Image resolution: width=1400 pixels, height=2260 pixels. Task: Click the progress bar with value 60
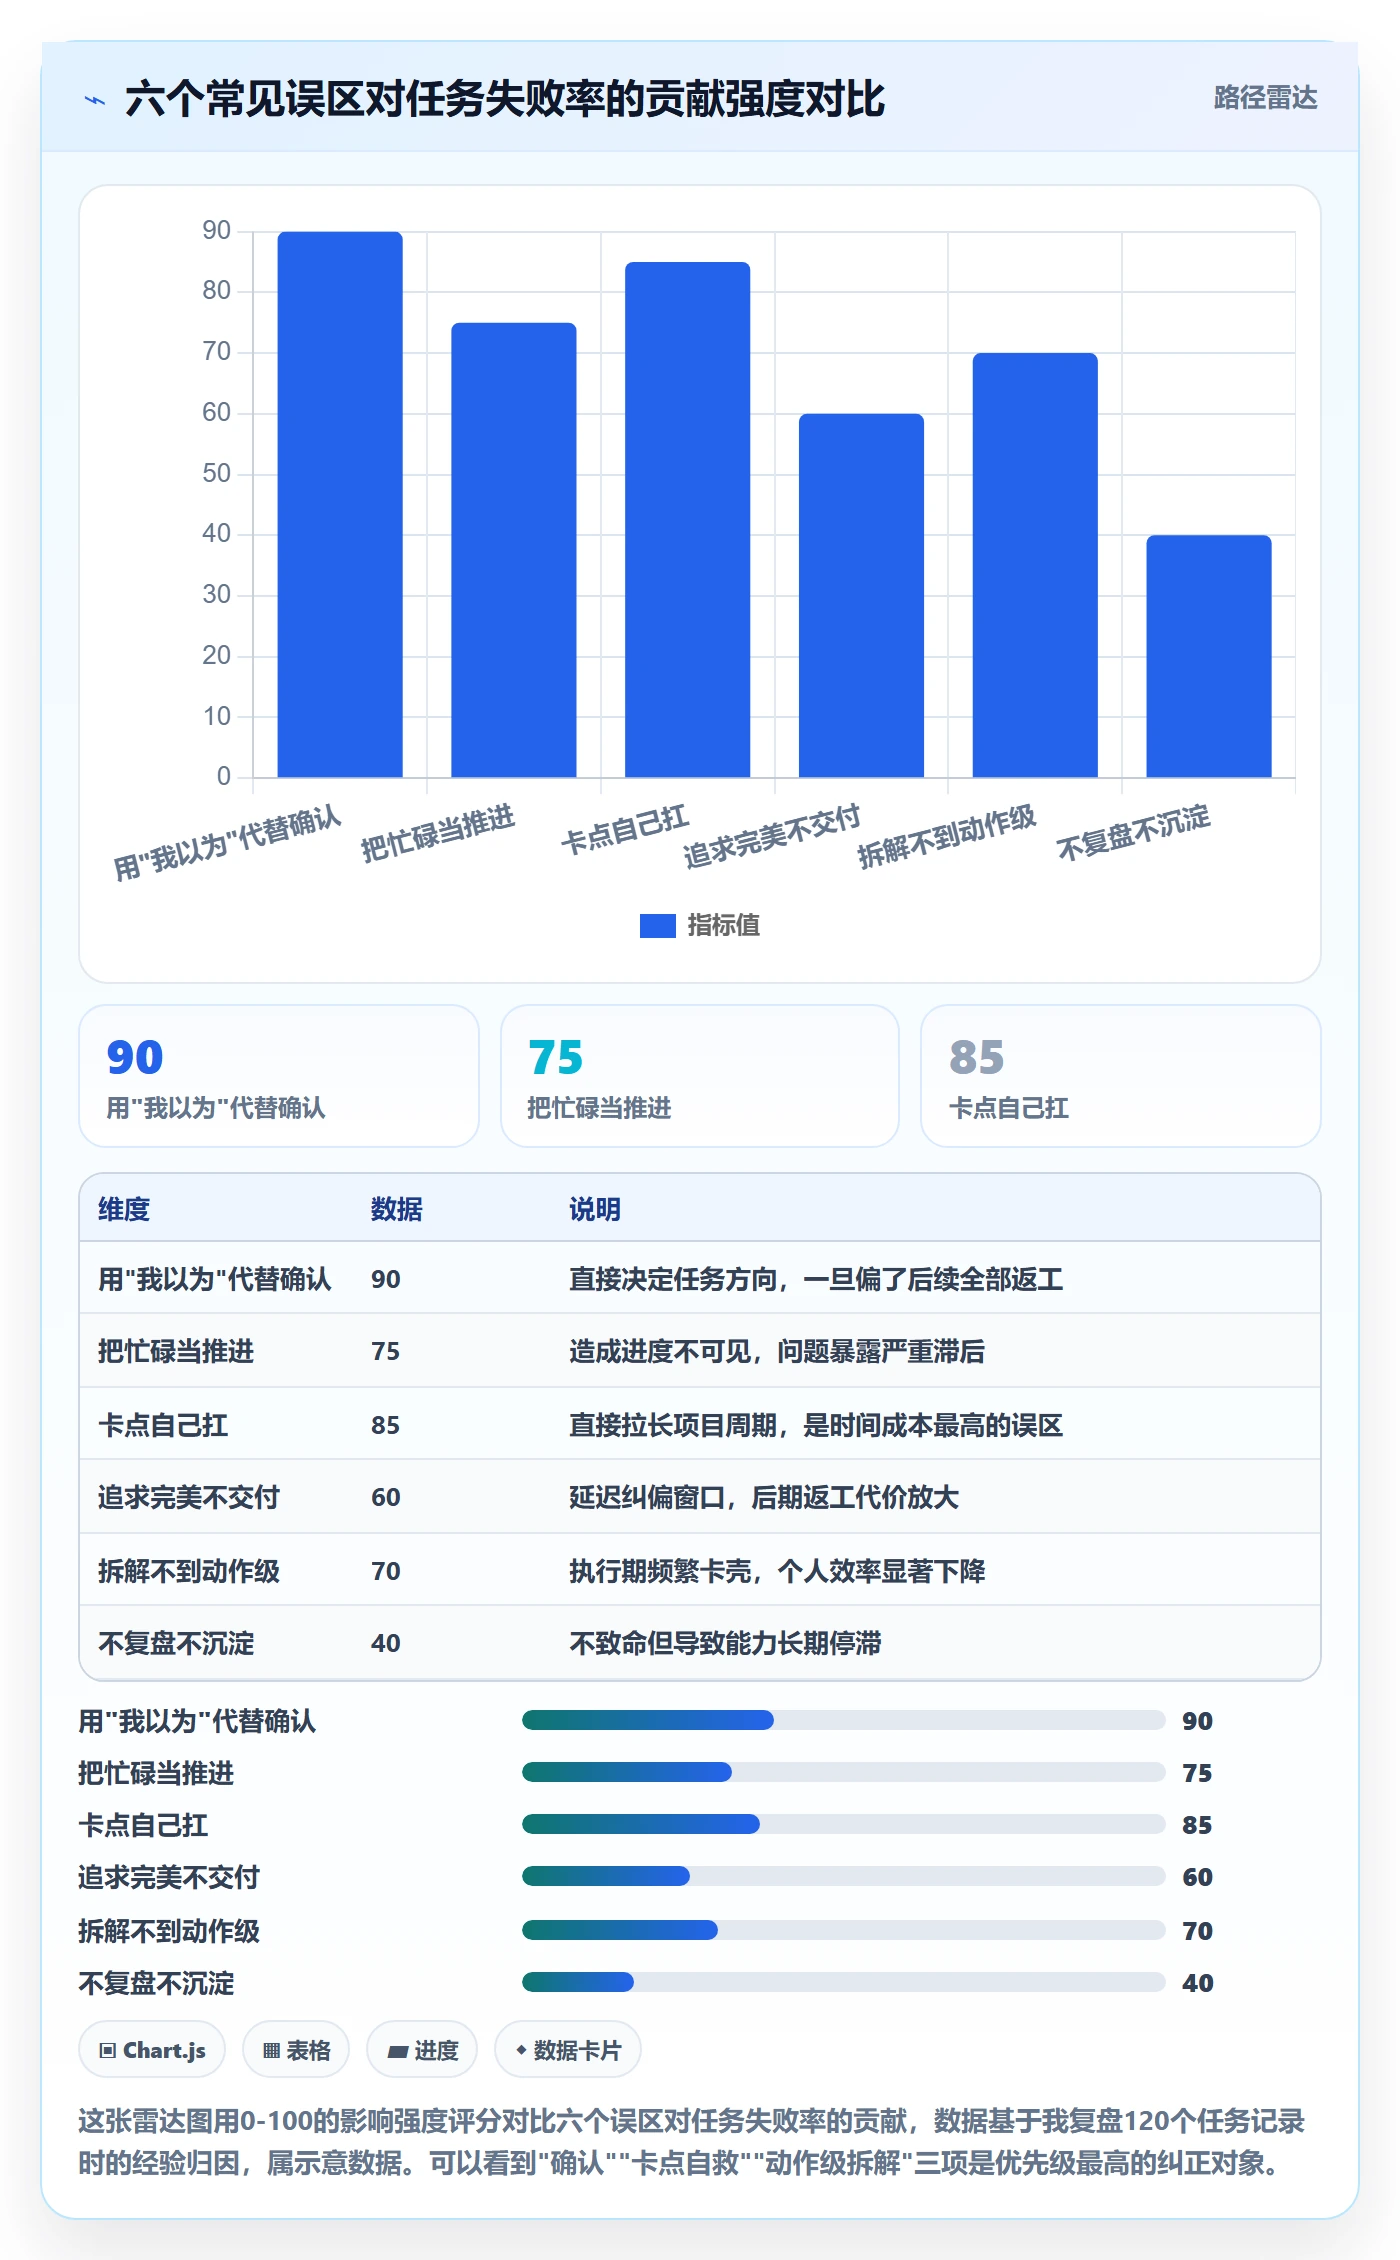[x=844, y=1876]
